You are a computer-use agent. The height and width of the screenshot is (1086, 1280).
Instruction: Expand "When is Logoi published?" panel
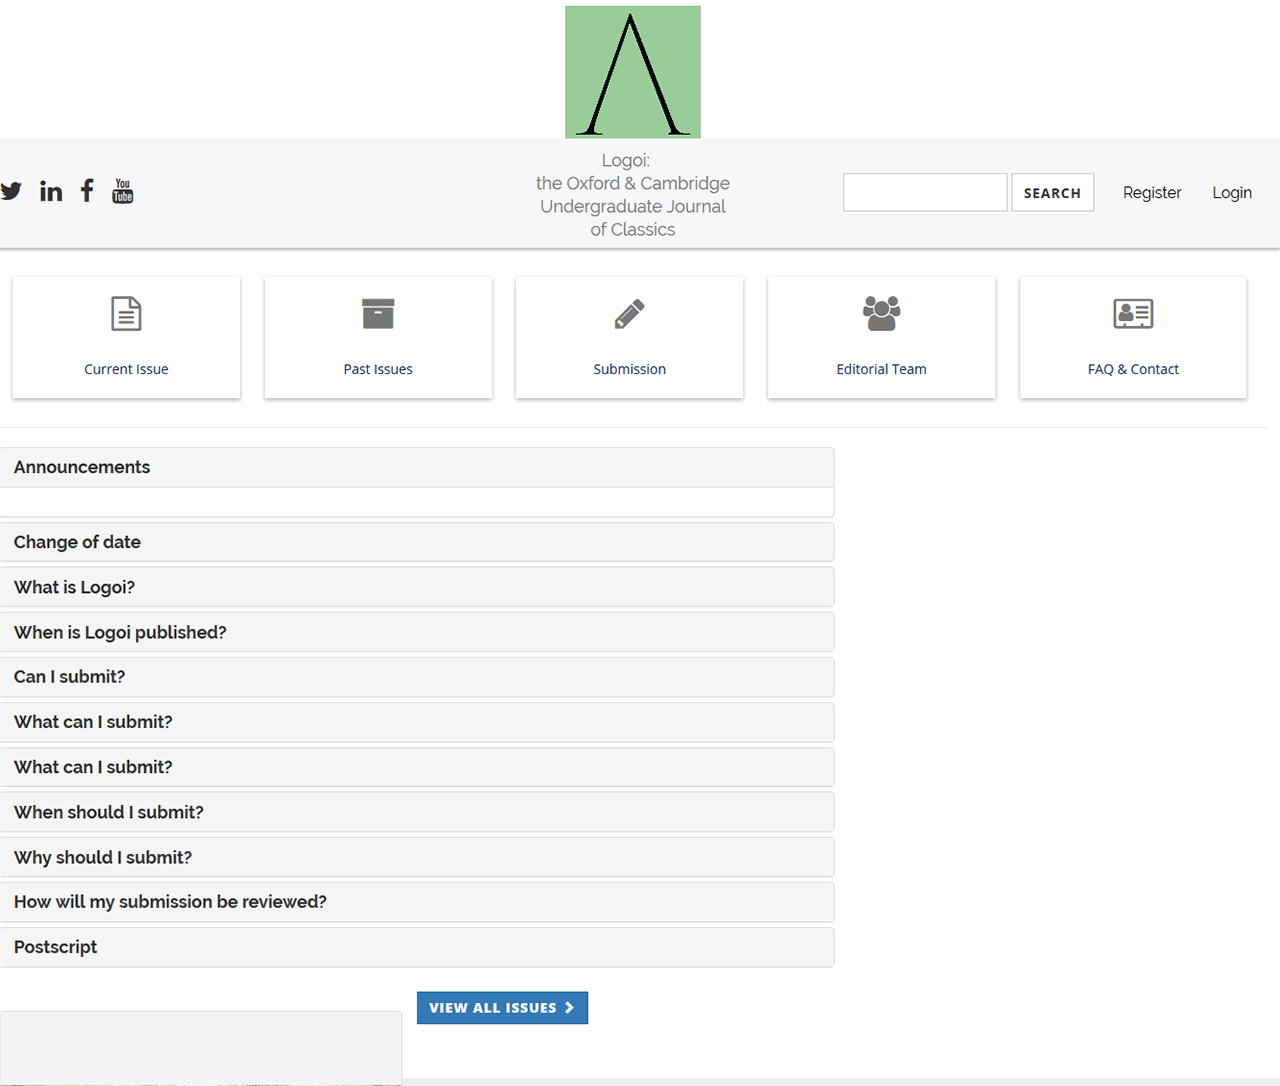click(x=120, y=632)
